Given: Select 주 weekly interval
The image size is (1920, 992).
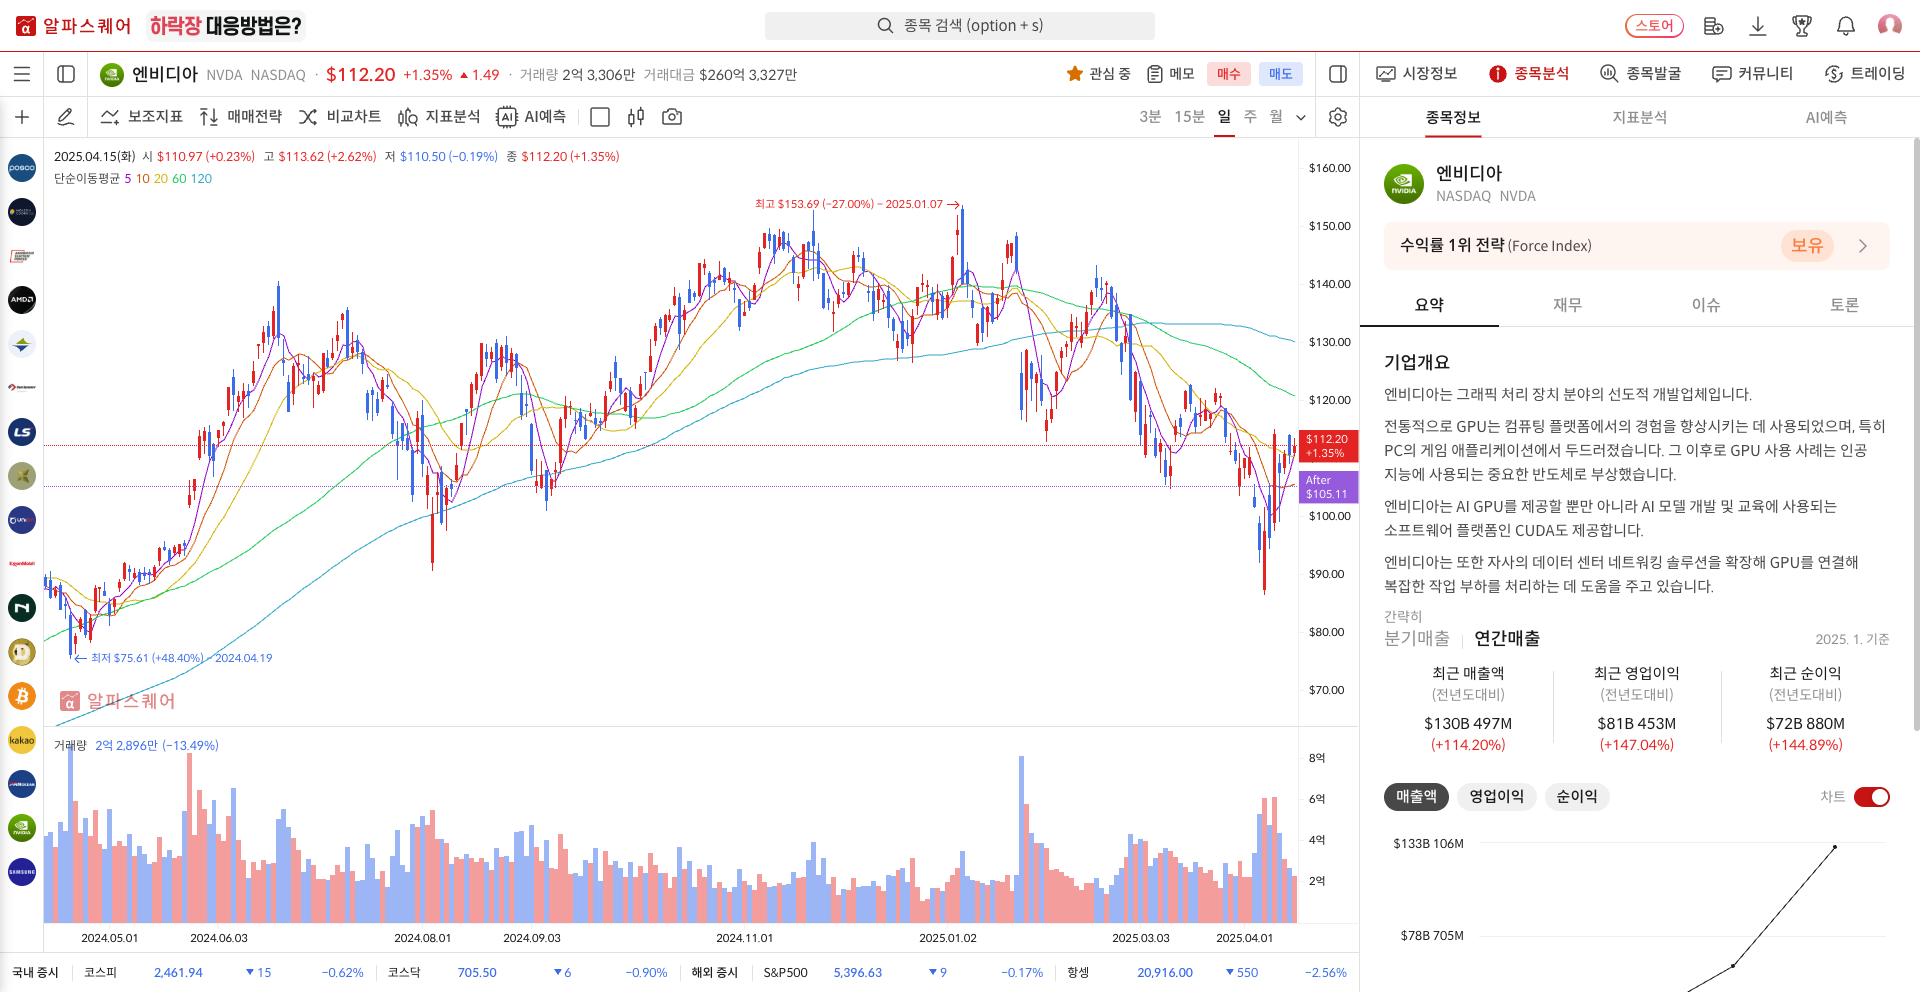Looking at the screenshot, I should [1250, 117].
